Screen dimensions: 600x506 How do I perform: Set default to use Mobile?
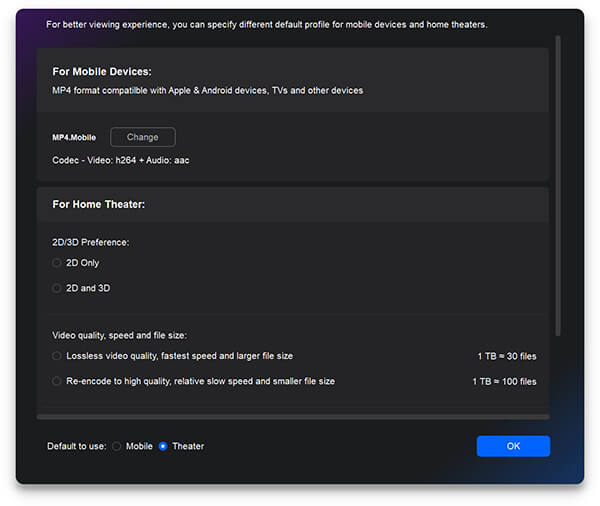click(117, 446)
